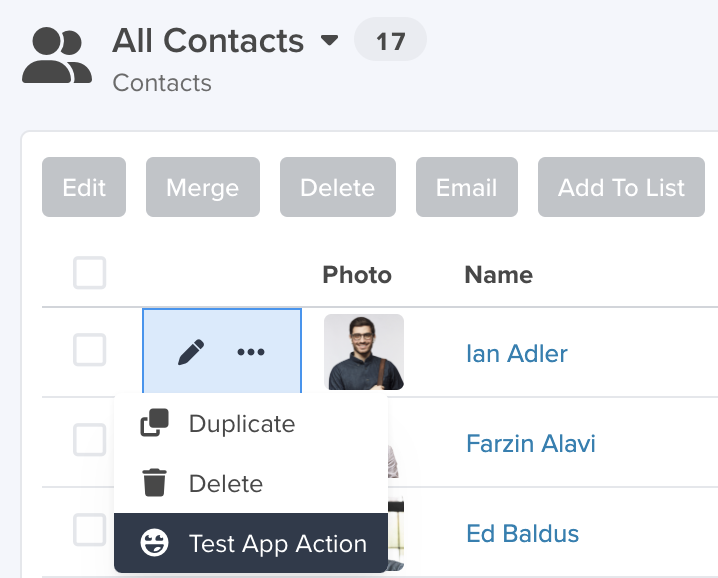The height and width of the screenshot is (578, 718).
Task: Check the checkbox for Farzin Alavi row
Action: point(90,440)
